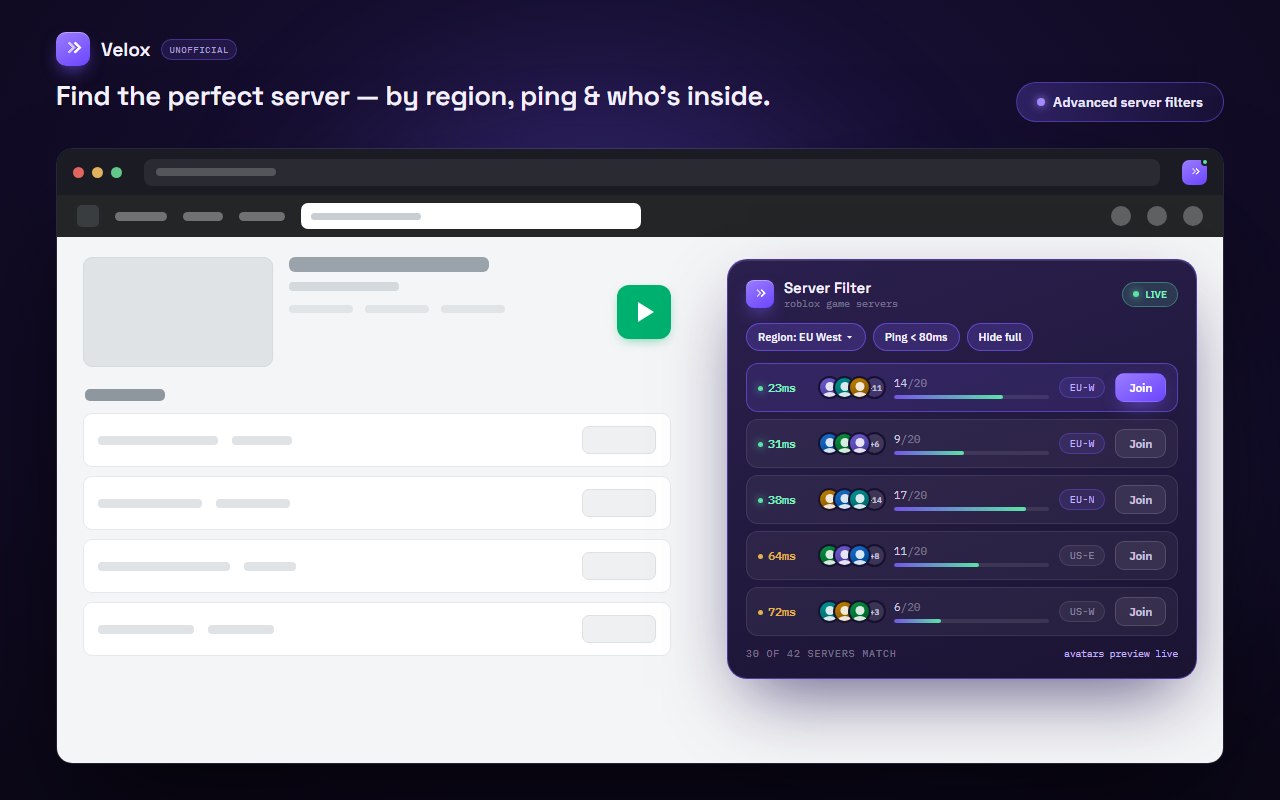This screenshot has width=1280, height=800.
Task: Click the third nav link placeholder in page navbar
Action: 262,216
